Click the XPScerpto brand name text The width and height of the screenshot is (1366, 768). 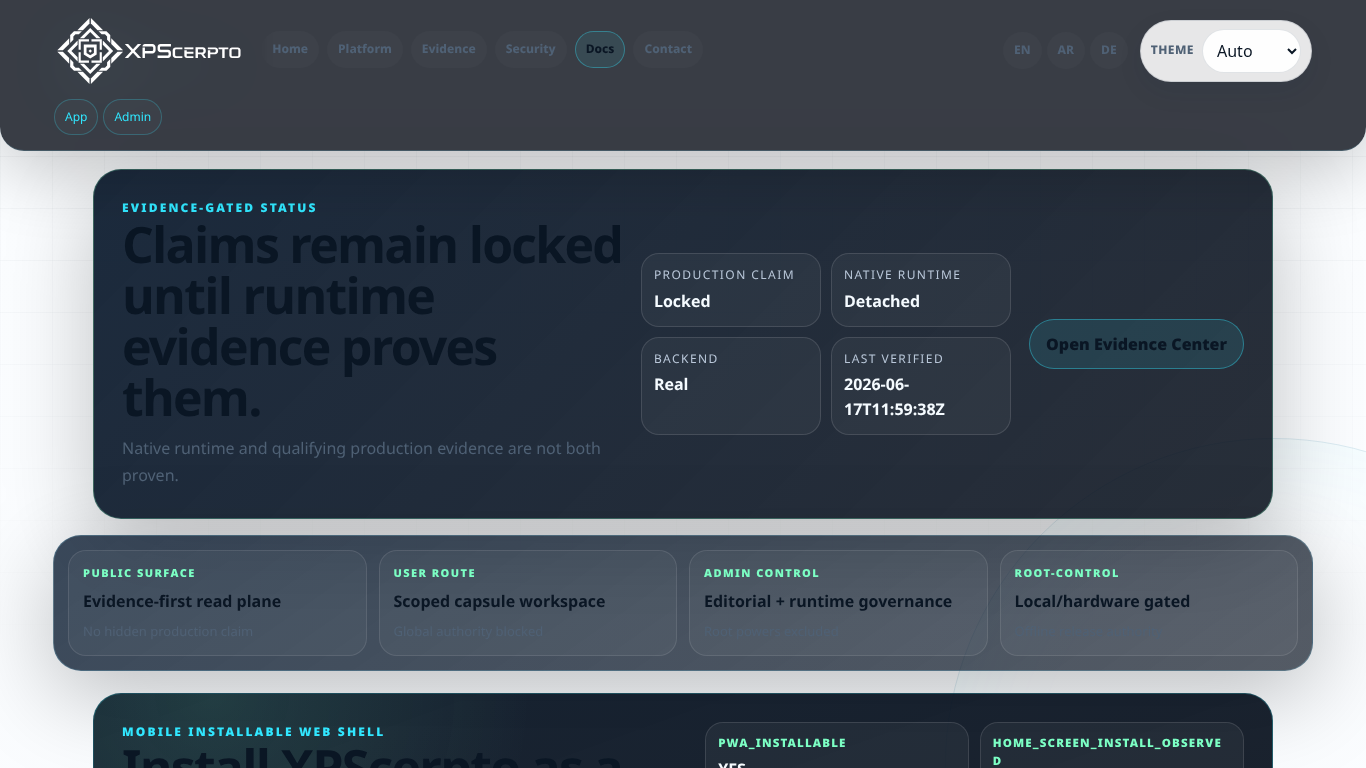coord(182,51)
